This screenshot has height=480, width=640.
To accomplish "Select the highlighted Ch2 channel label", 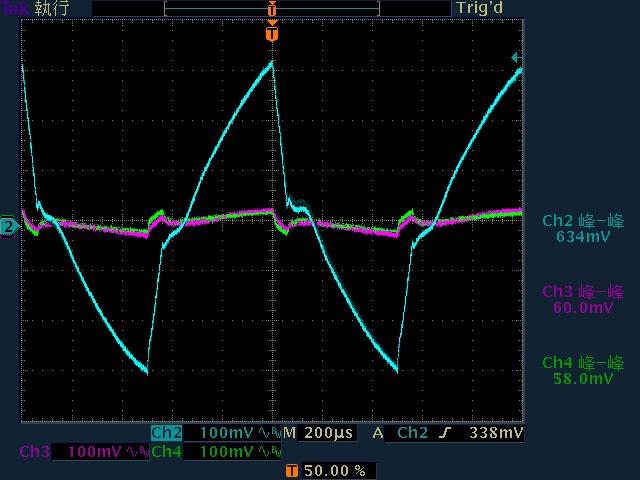I will click(166, 433).
